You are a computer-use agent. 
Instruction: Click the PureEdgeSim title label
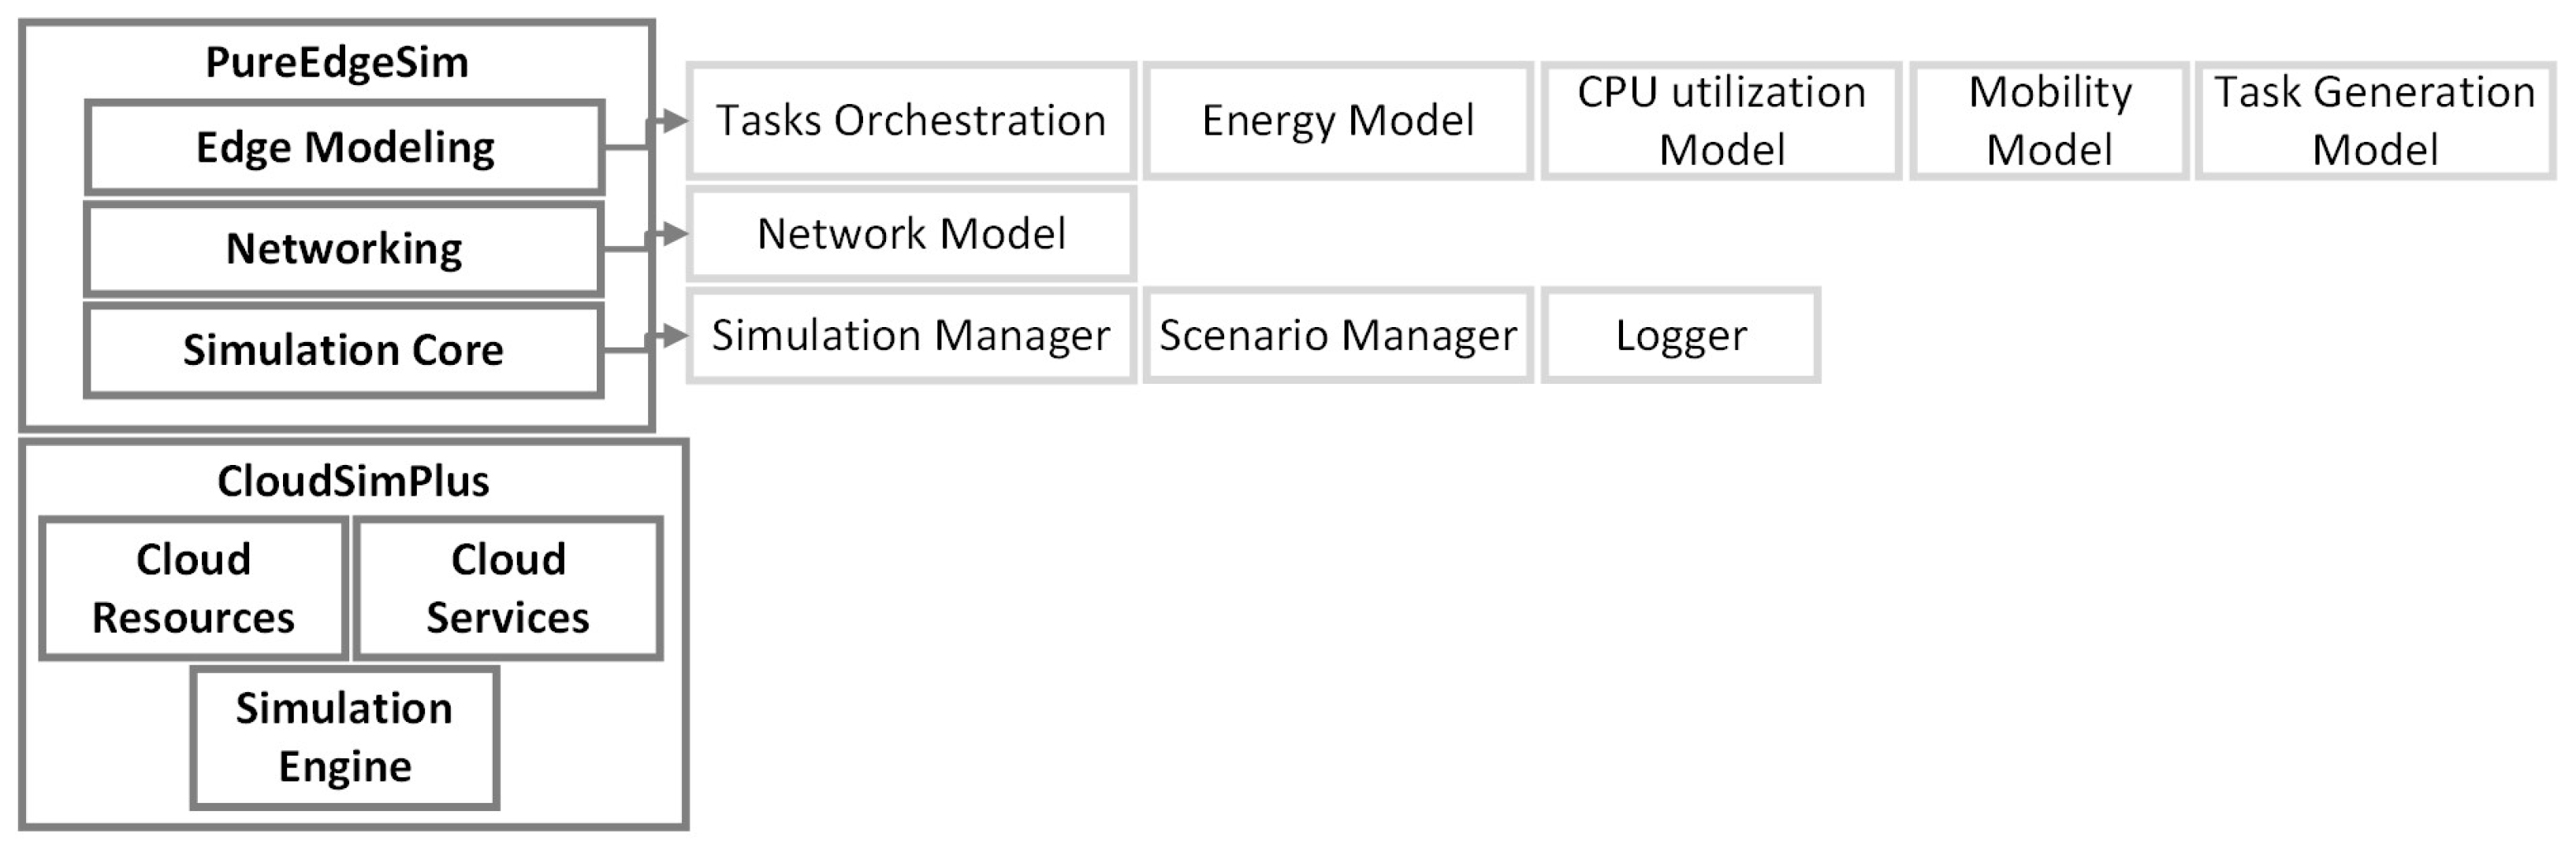tap(337, 62)
